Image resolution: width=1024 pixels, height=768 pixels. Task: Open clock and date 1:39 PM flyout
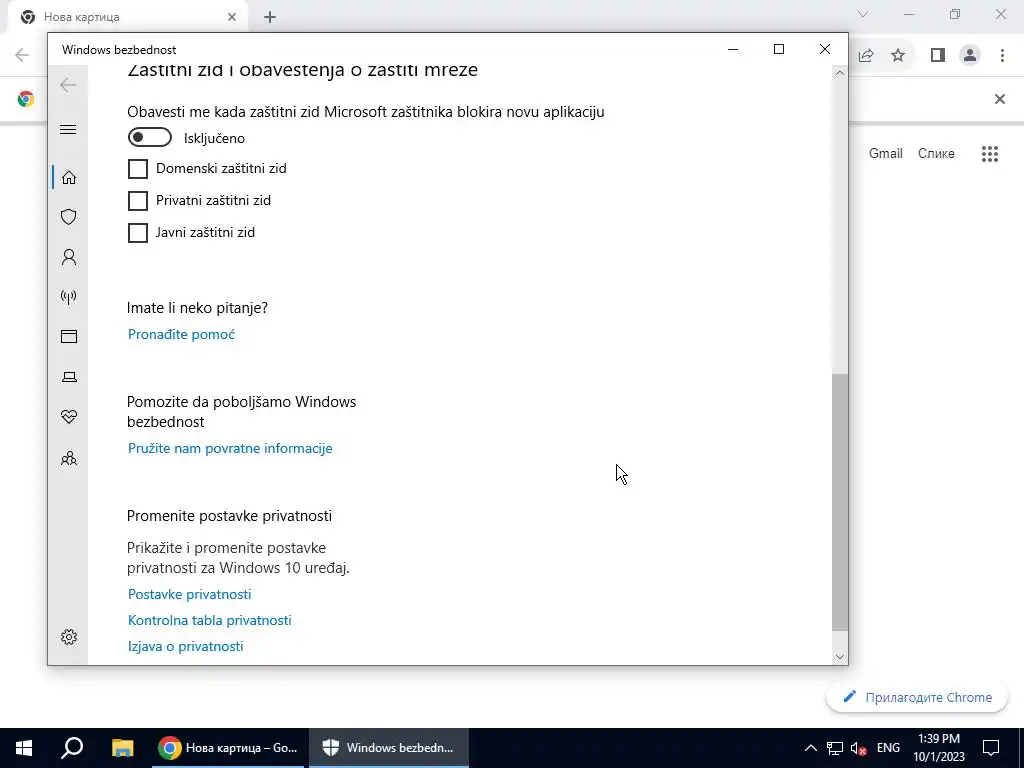click(938, 748)
